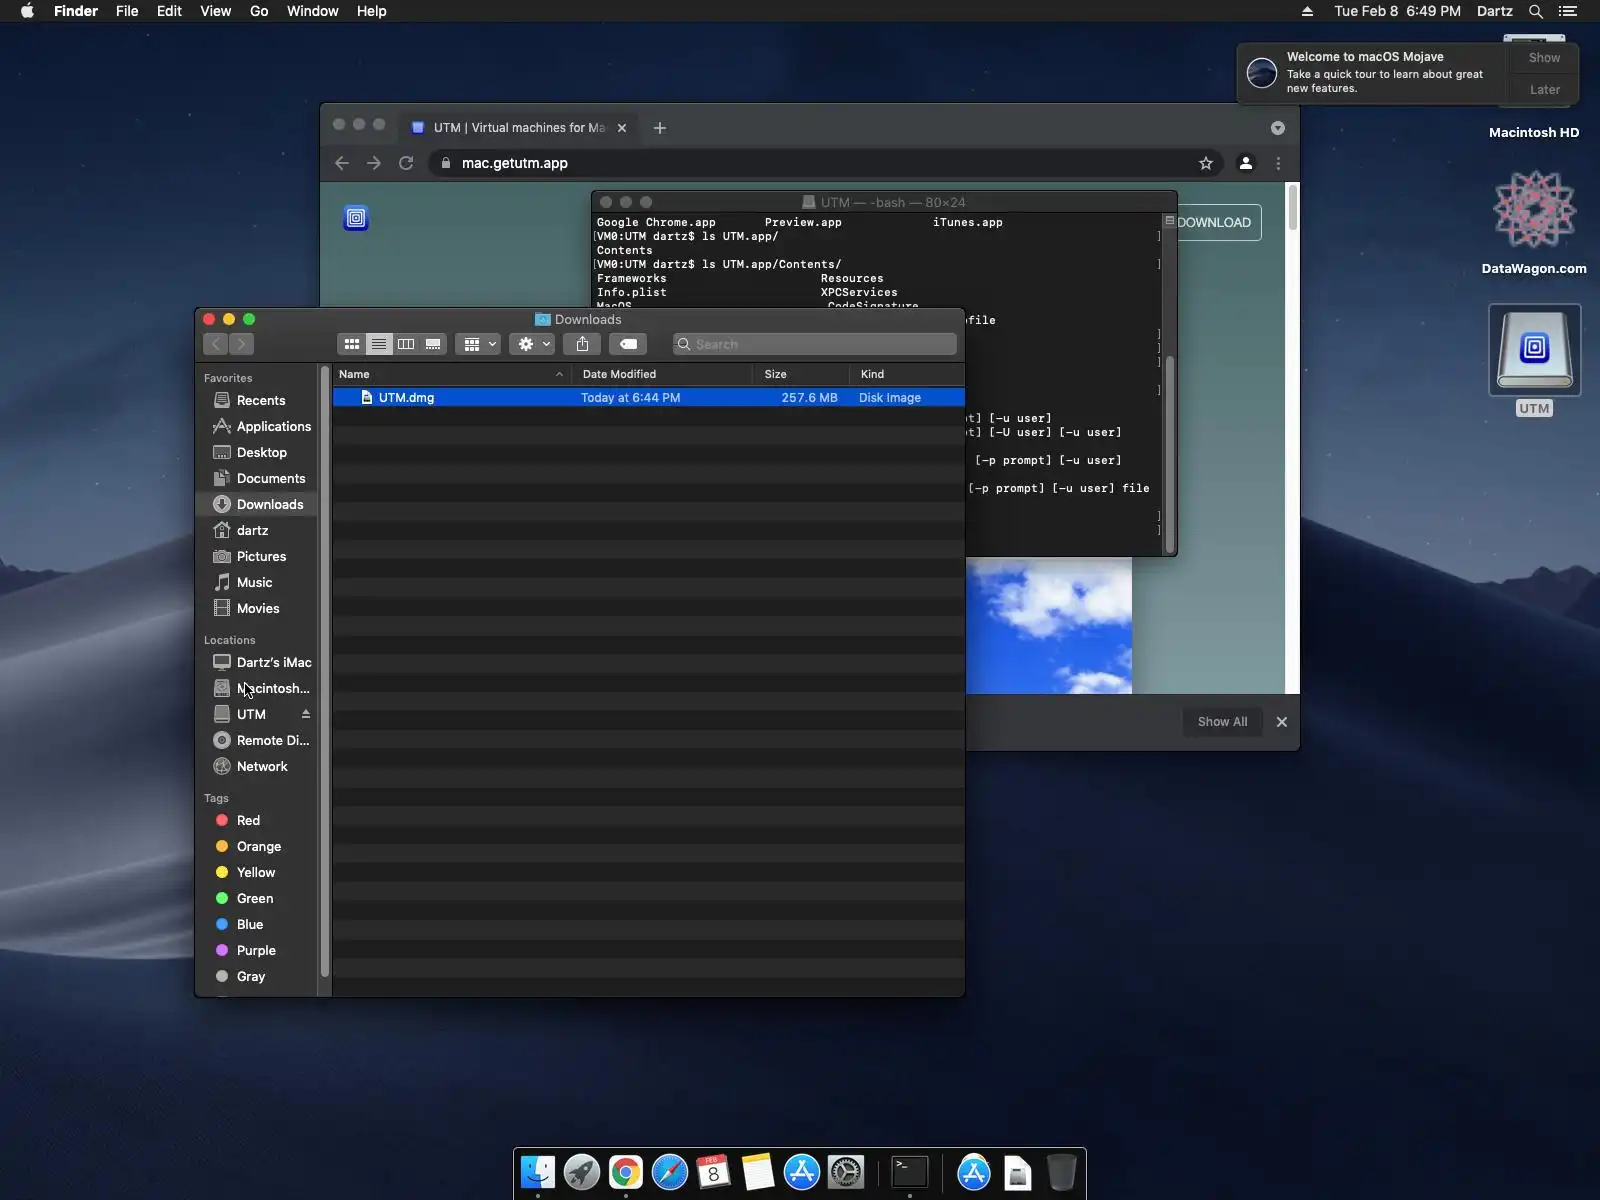This screenshot has width=1600, height=1200.
Task: Bookmark this page with the star icon
Action: (x=1206, y=163)
